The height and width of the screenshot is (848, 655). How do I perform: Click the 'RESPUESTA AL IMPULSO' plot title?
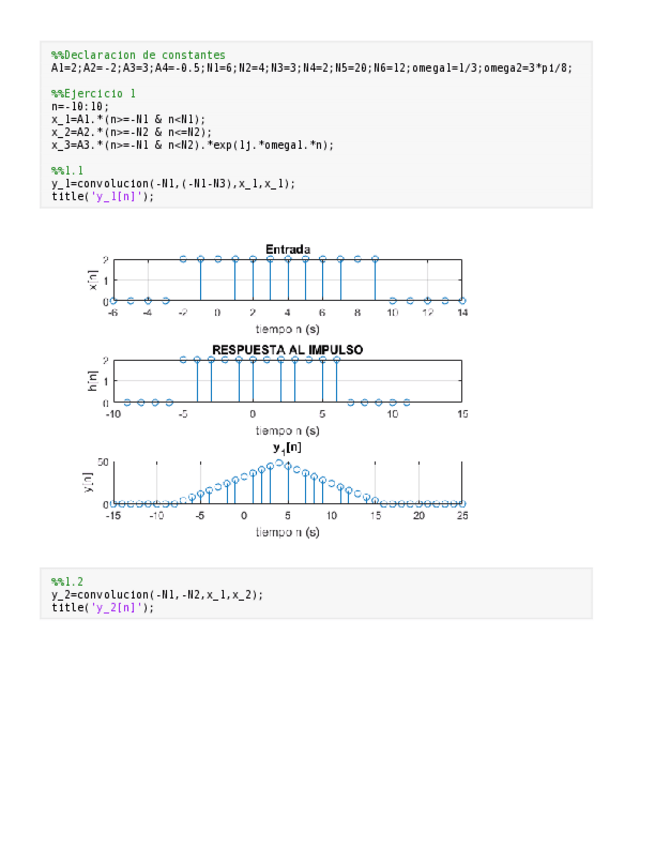click(287, 350)
